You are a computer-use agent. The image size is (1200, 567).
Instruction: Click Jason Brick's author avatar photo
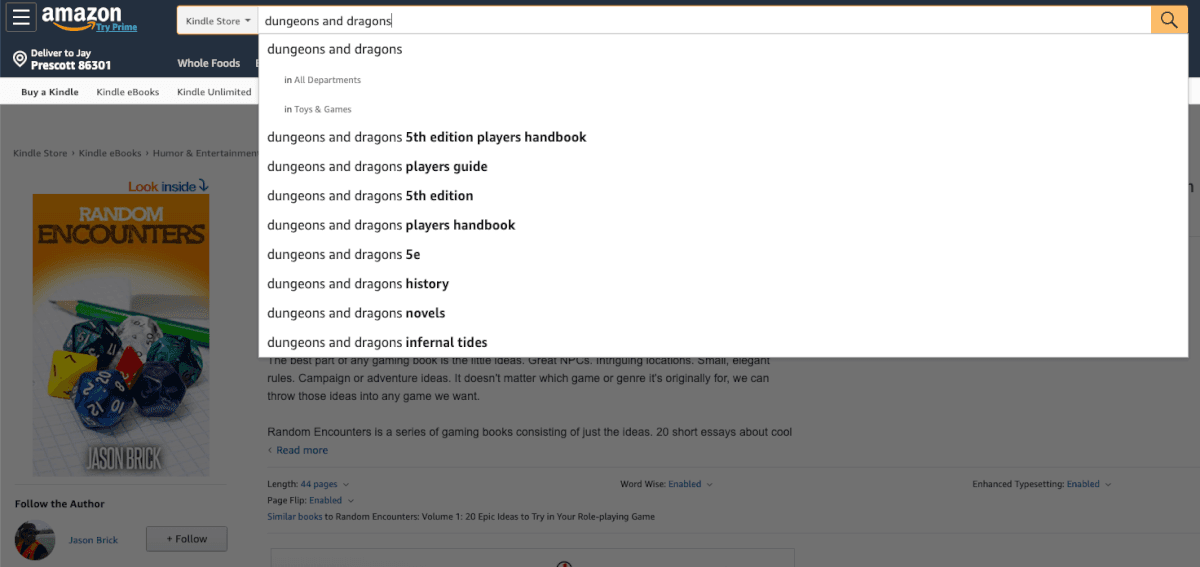35,540
